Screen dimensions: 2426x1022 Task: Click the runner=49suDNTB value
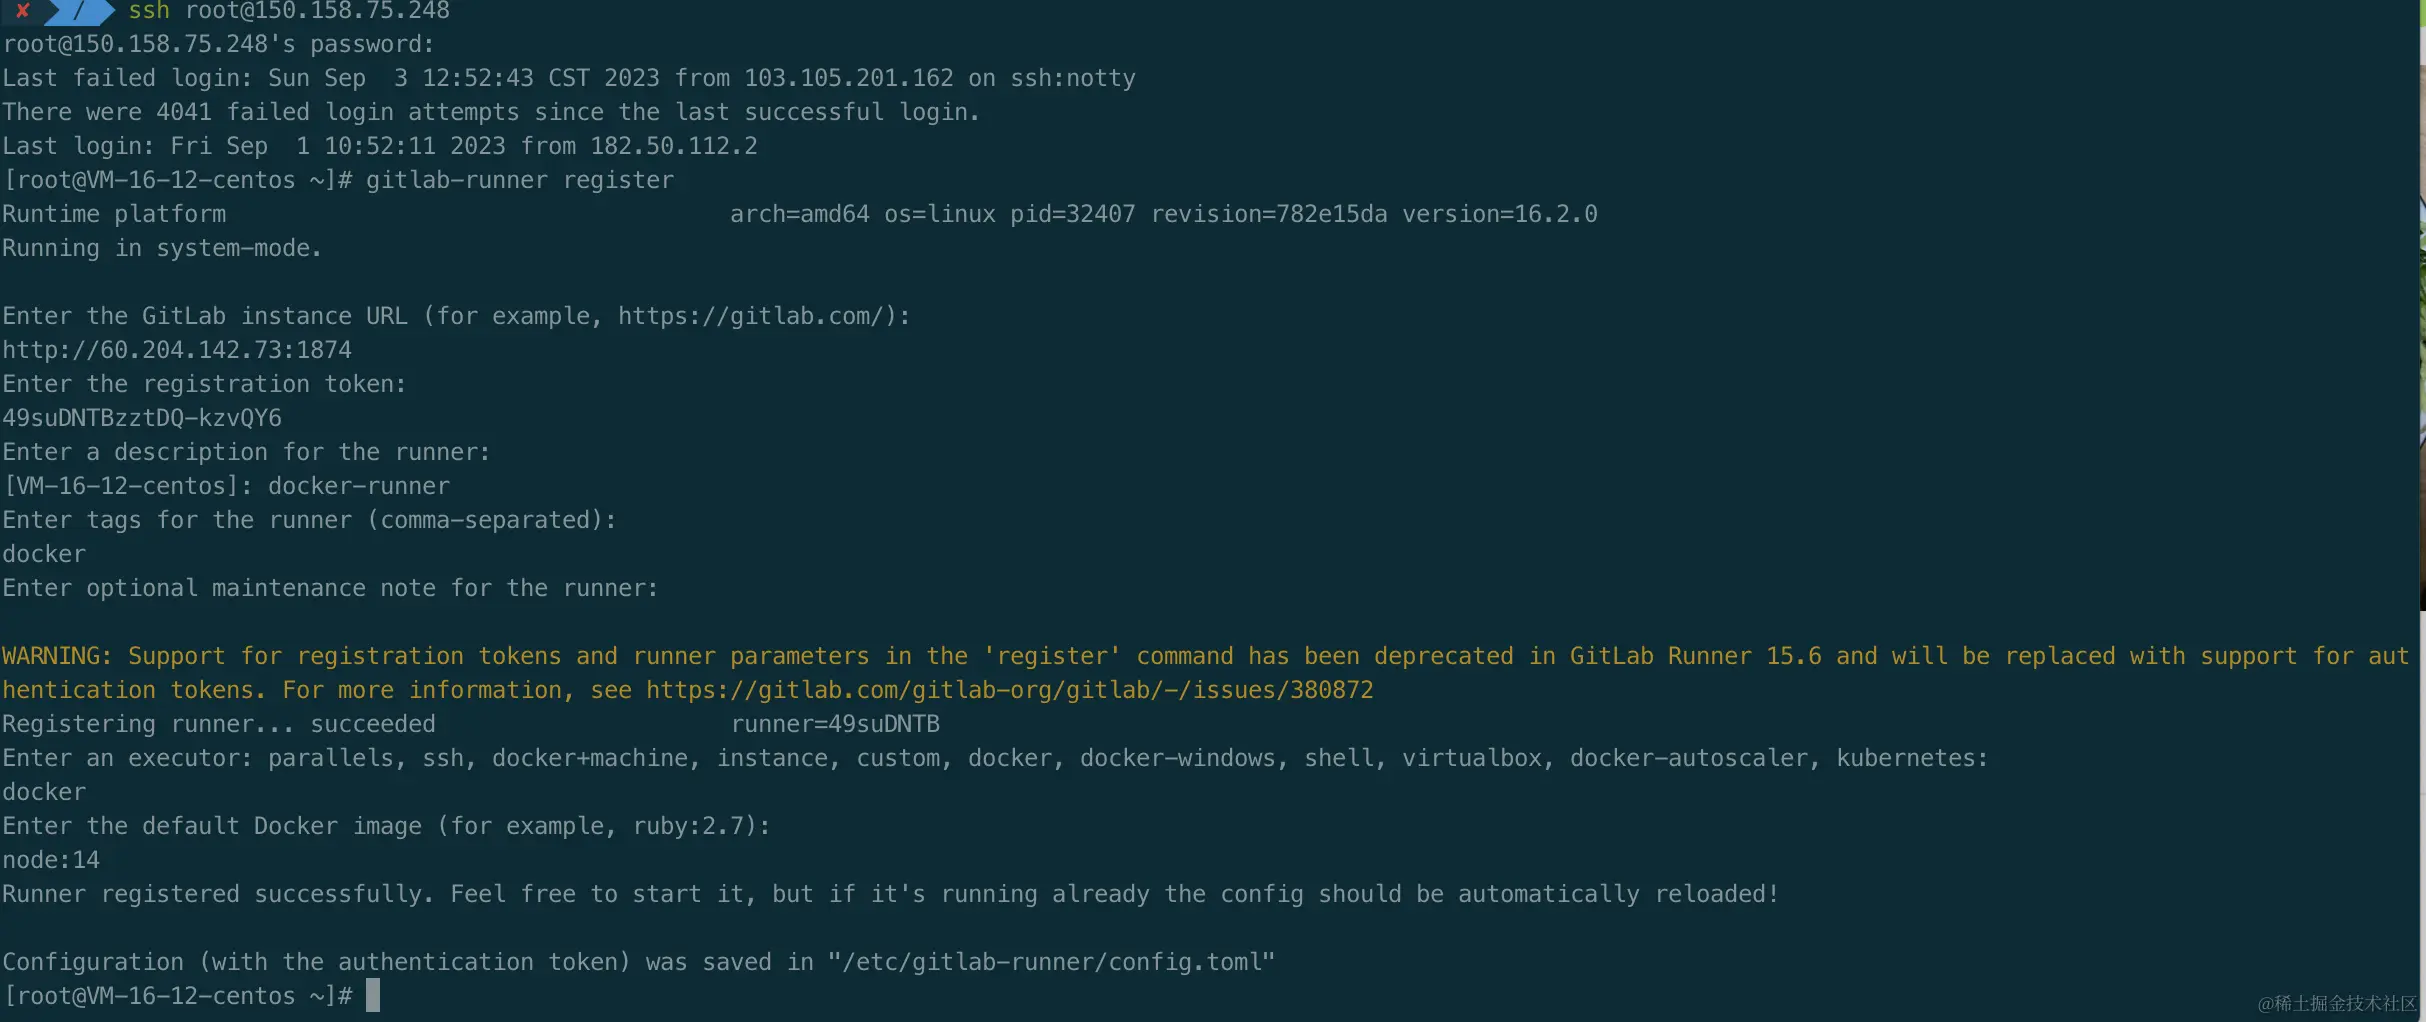pyautogui.click(x=835, y=724)
